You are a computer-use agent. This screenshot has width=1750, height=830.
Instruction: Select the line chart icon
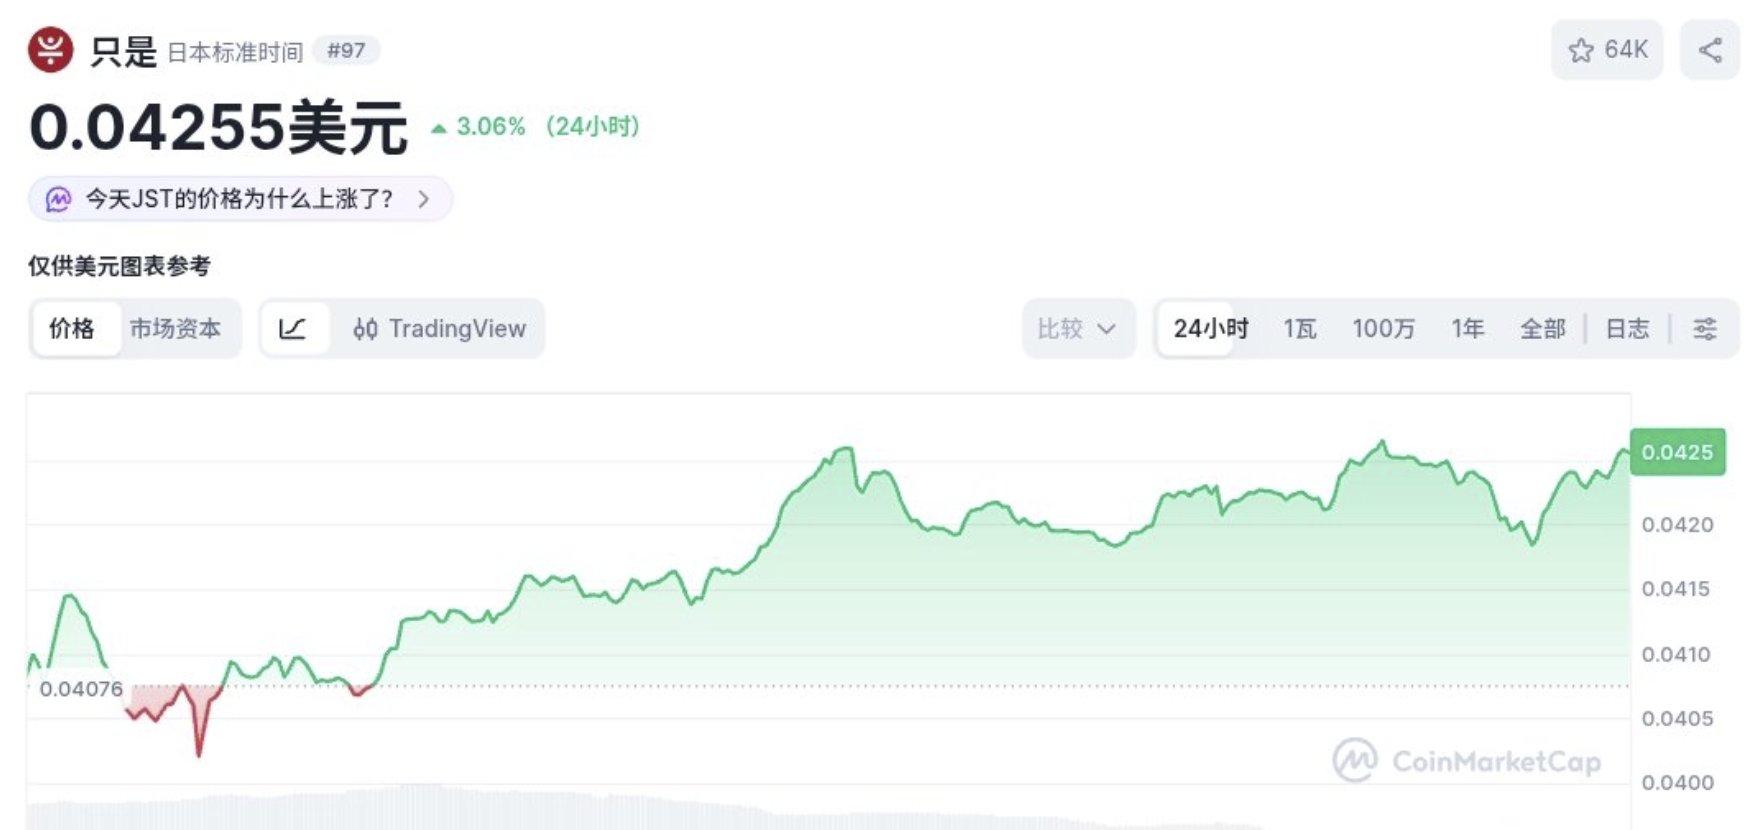(293, 329)
